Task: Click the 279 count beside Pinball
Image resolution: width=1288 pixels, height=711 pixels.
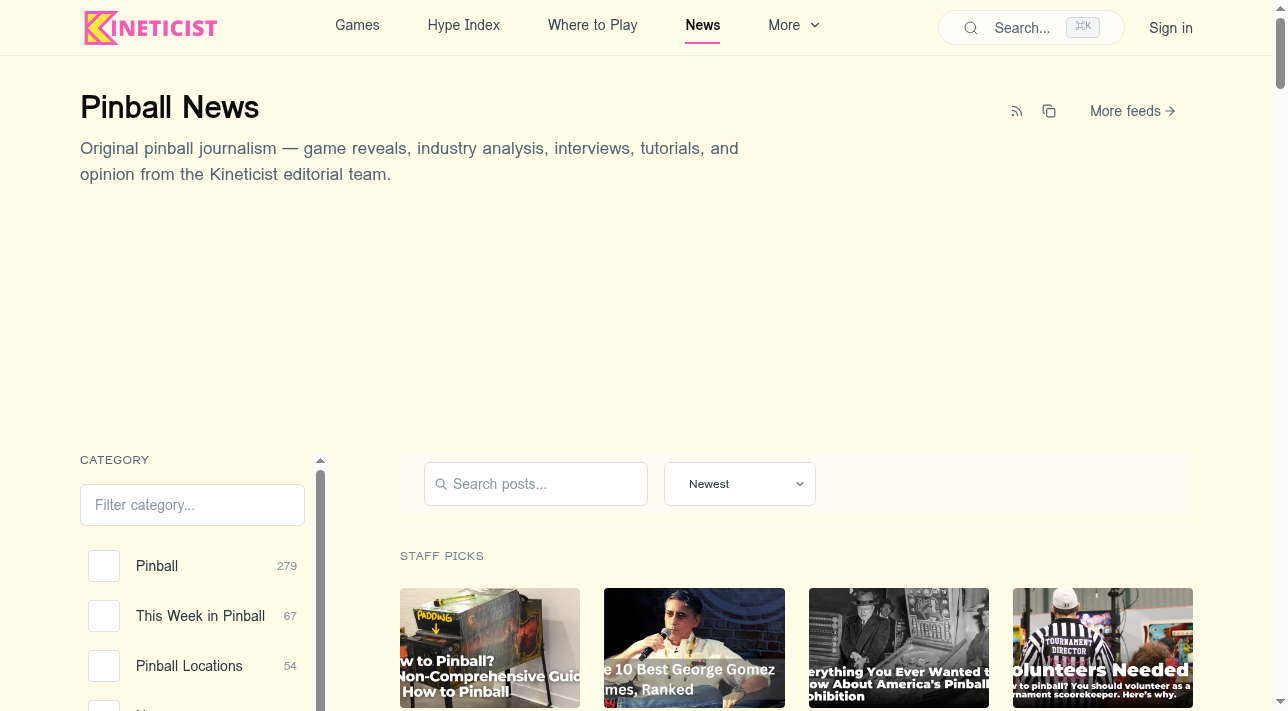Action: point(287,566)
